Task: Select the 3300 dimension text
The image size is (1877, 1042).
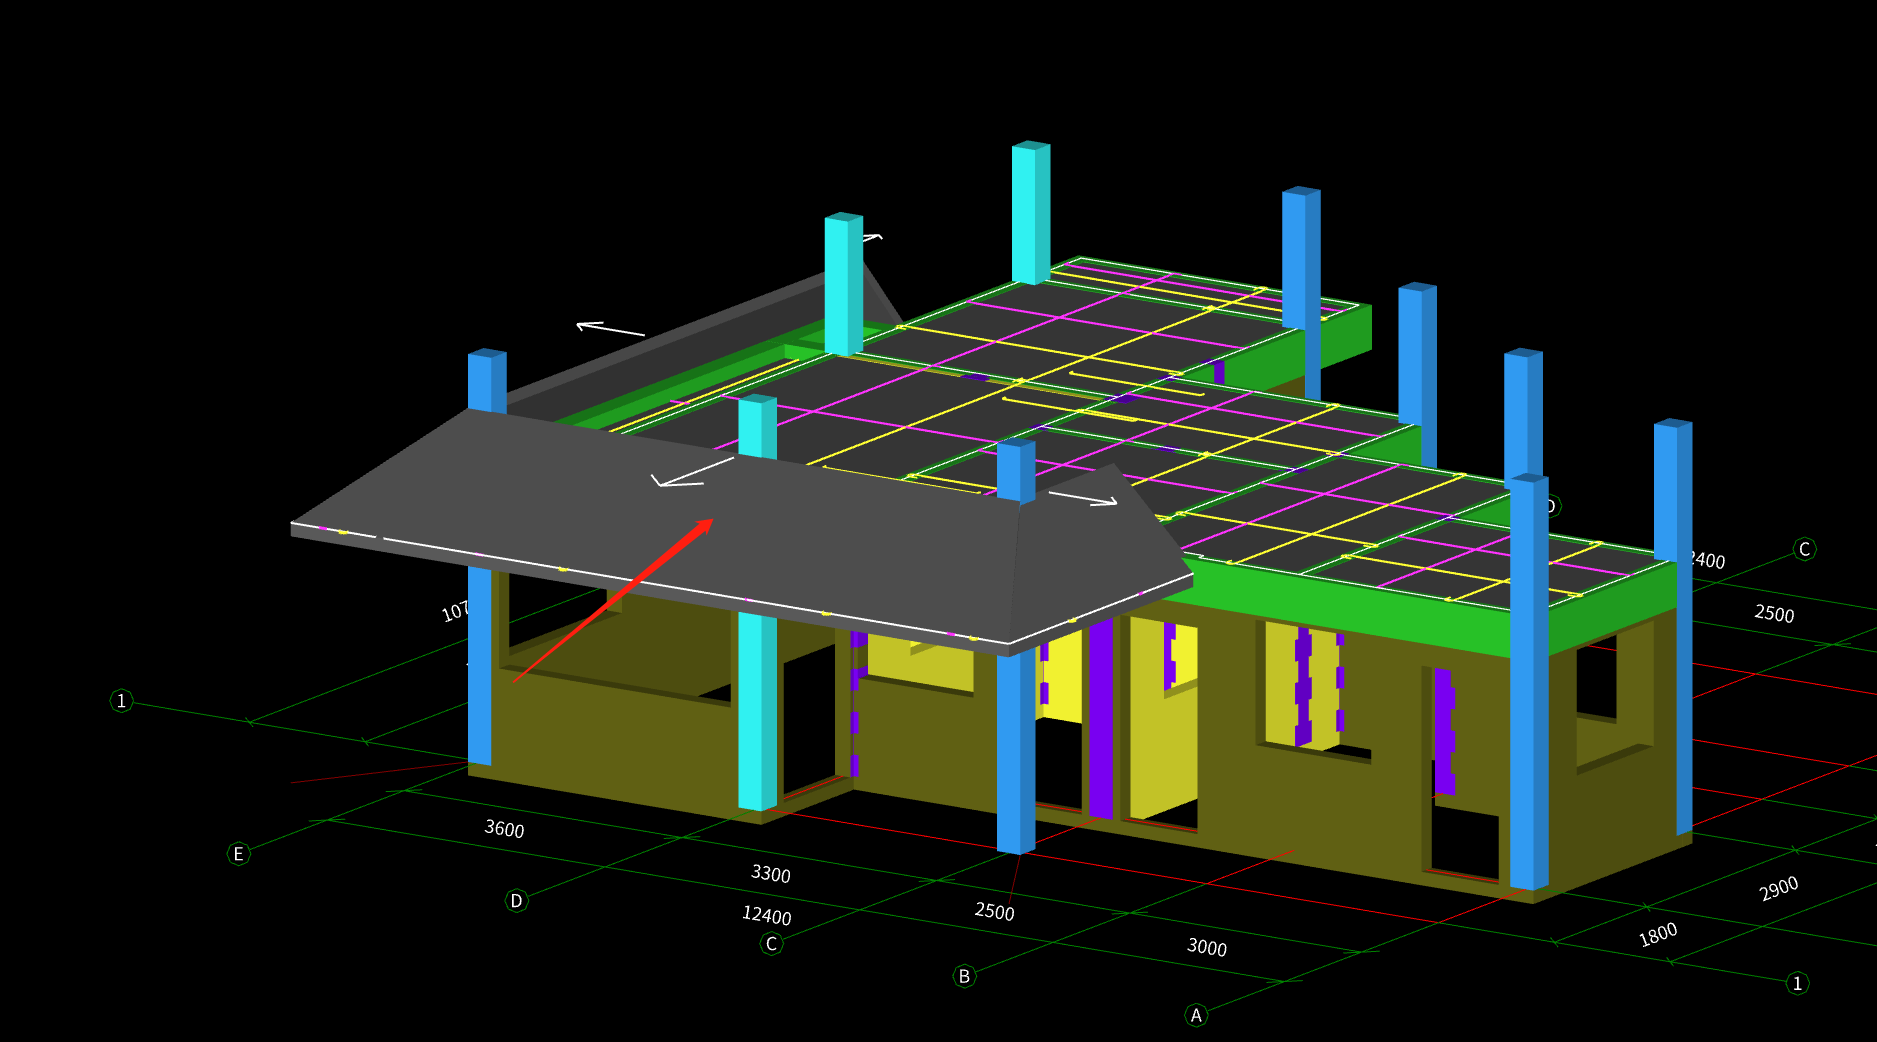Action: pos(770,874)
